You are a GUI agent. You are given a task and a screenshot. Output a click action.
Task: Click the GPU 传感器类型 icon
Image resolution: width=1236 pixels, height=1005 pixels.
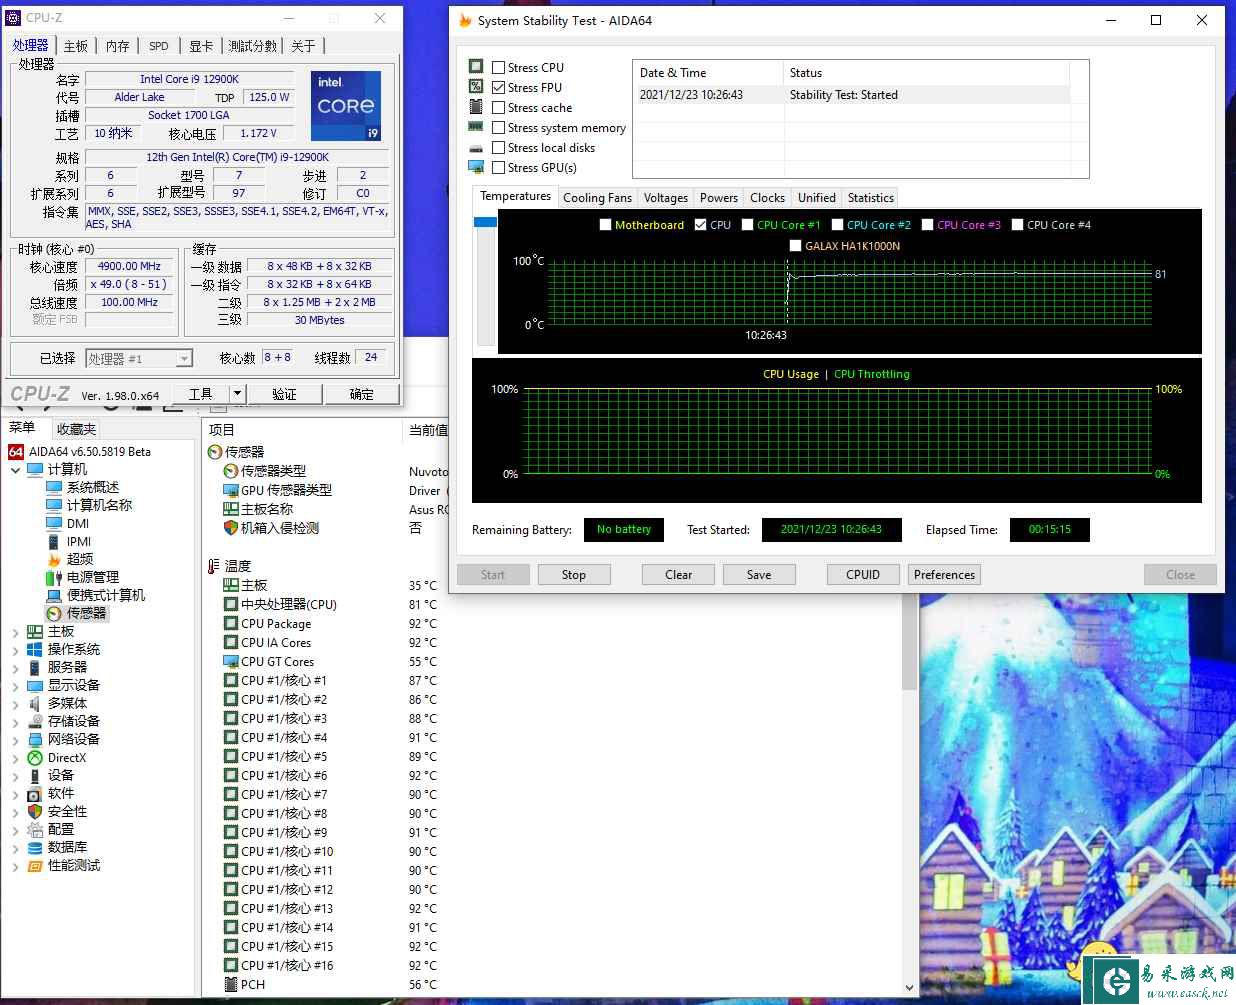[230, 490]
